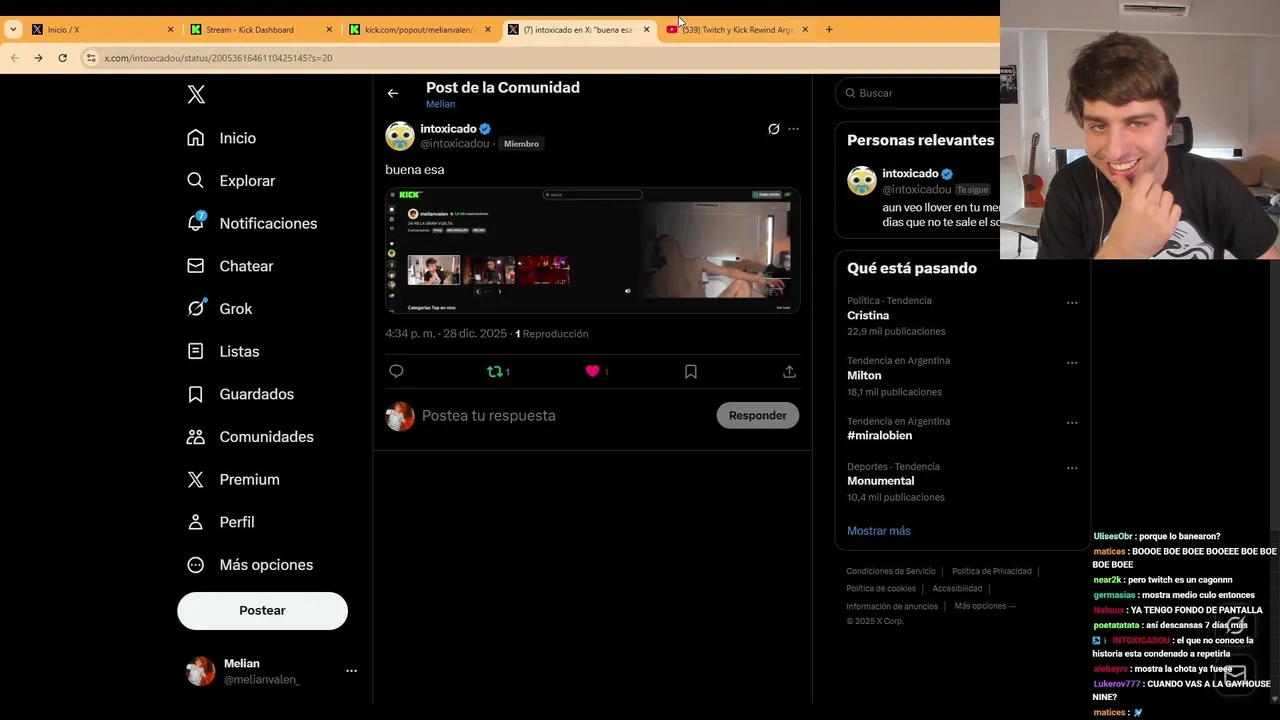Click browser back arrow
Image resolution: width=1280 pixels, height=720 pixels.
(14, 58)
